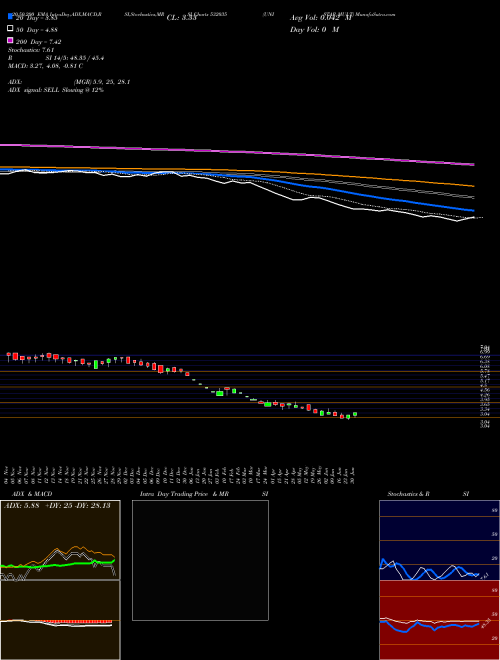Select the '200 Day = 7.42' label
This screenshot has width=500, height=660.
[39, 42]
